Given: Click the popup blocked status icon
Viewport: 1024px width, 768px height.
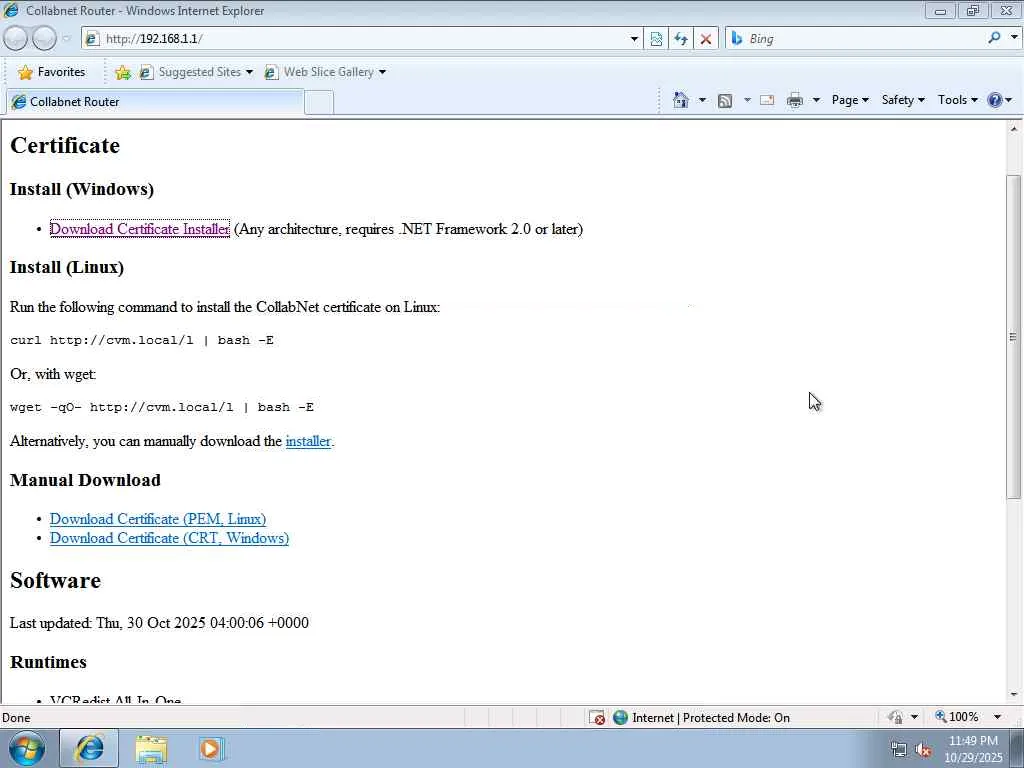Looking at the screenshot, I should click(596, 718).
